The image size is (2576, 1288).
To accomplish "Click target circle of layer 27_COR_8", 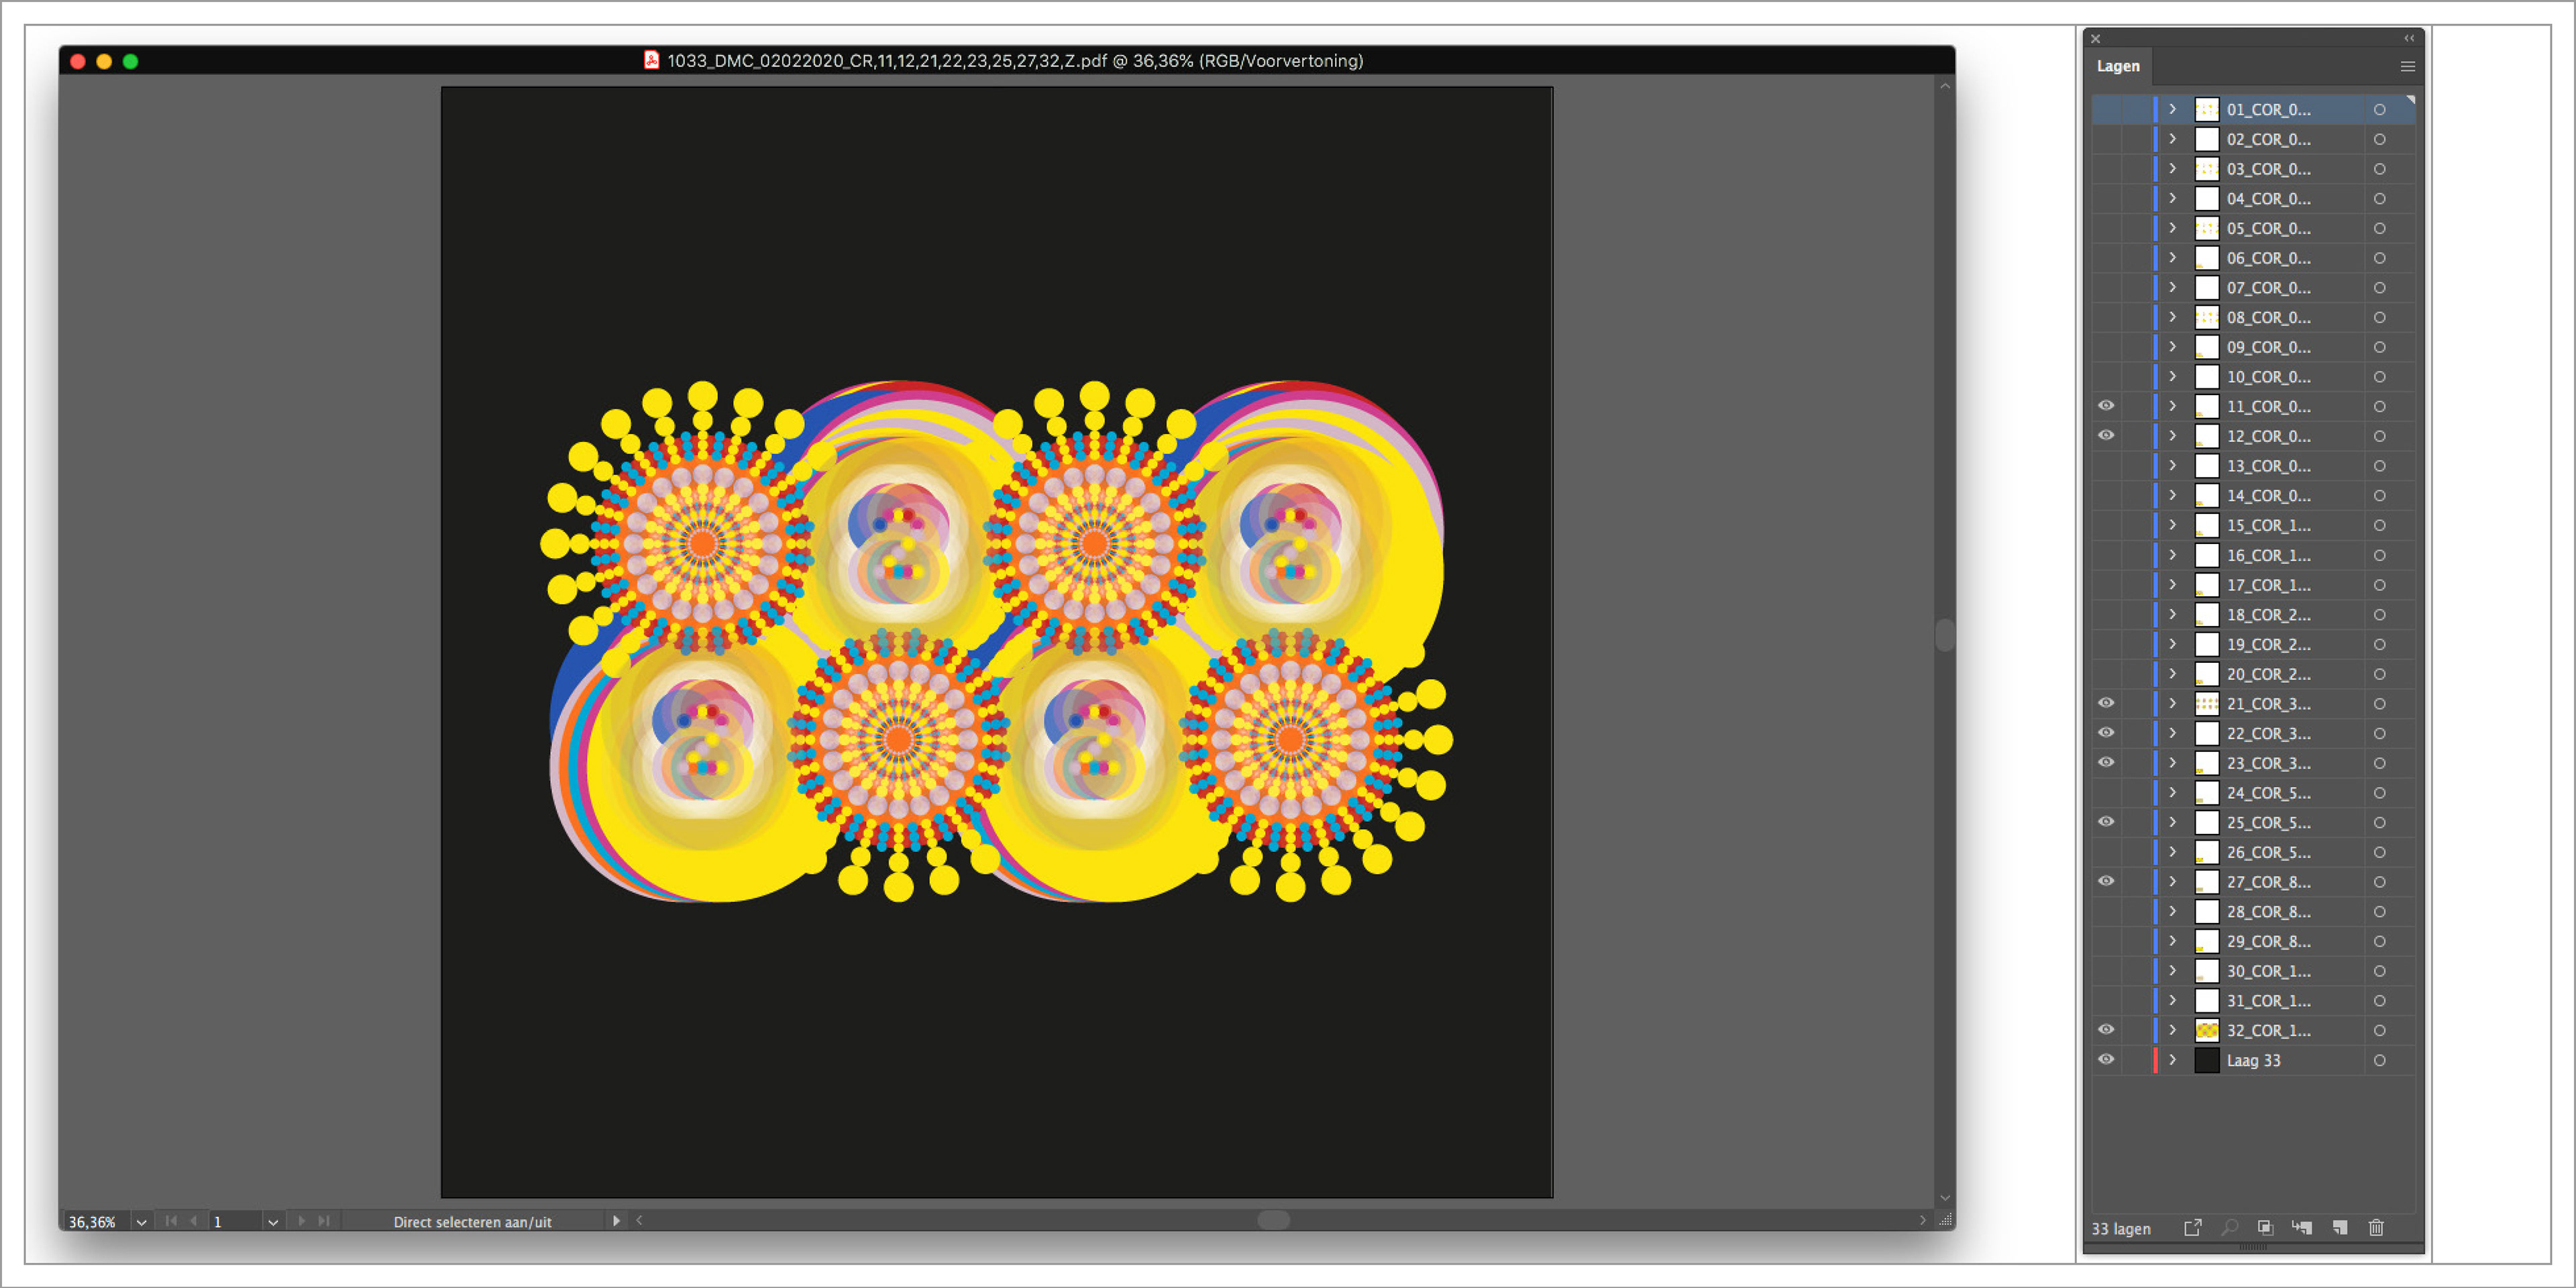I will tap(2379, 882).
